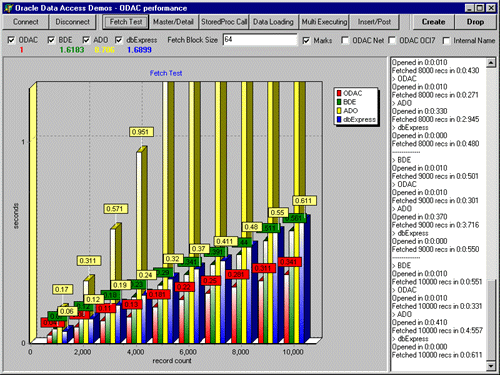Screen dimensions: 500x375
Task: Click the yellow 0.411 chart mark
Action: [x=226, y=241]
